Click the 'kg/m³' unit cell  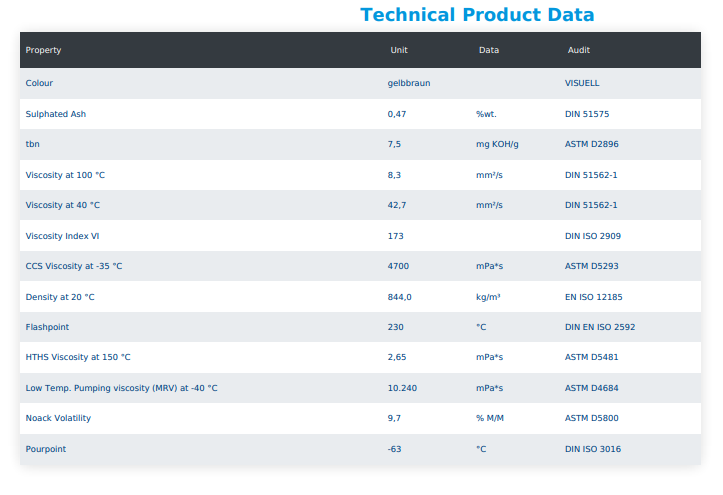[488, 297]
